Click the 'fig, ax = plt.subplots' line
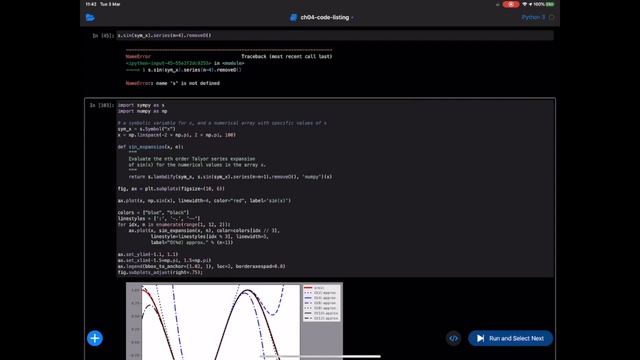Screen dimensions: 640x360 tap(171, 189)
